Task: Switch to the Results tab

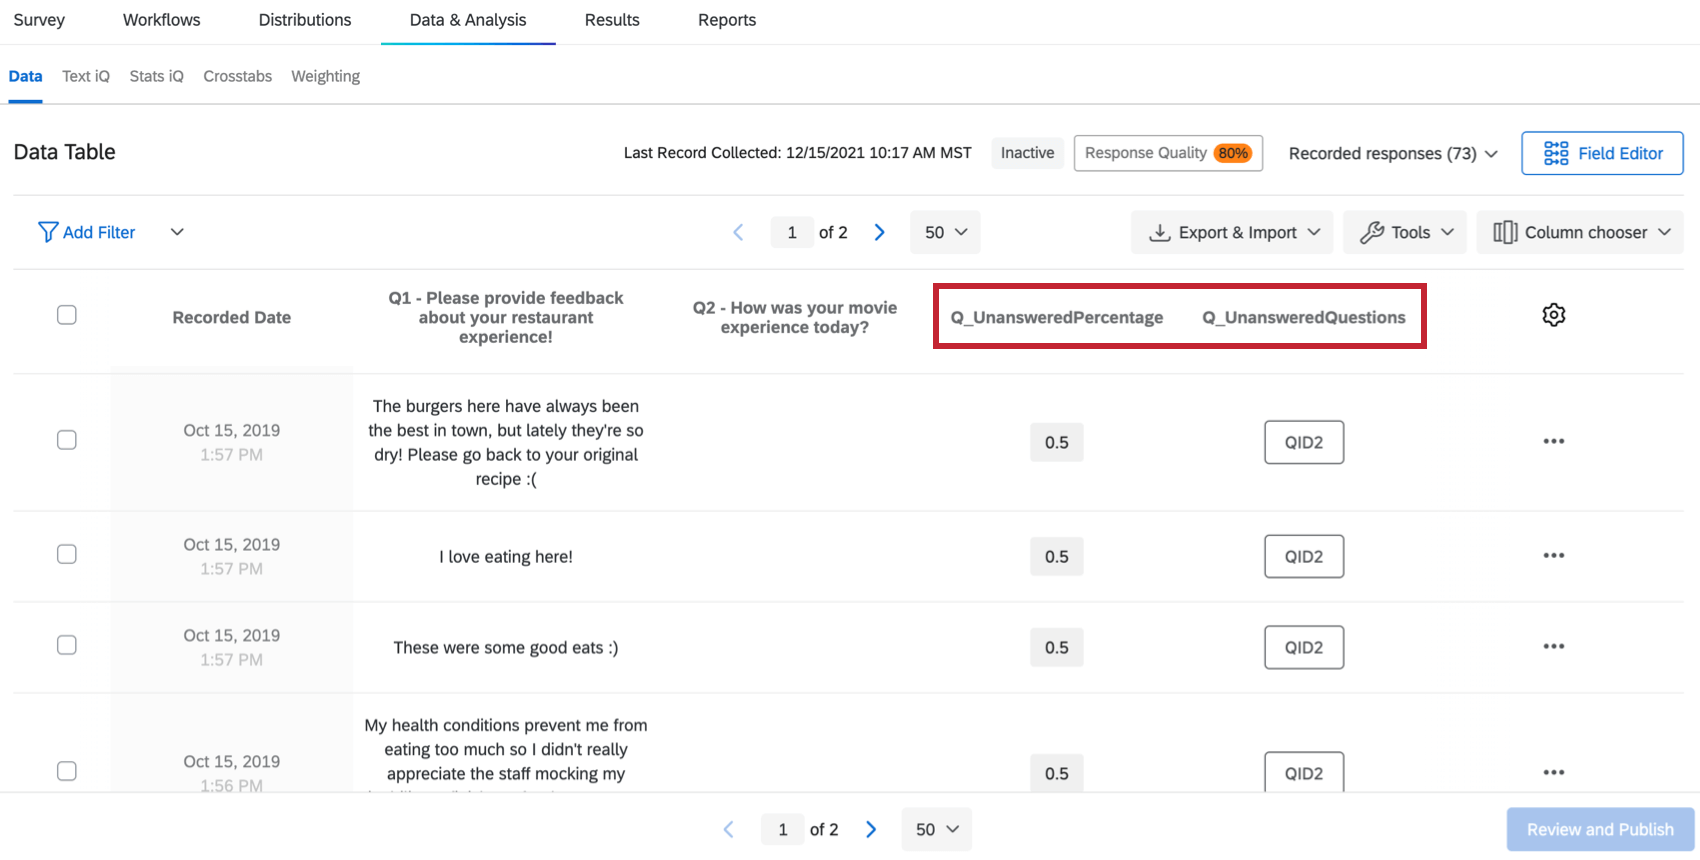Action: 612,20
